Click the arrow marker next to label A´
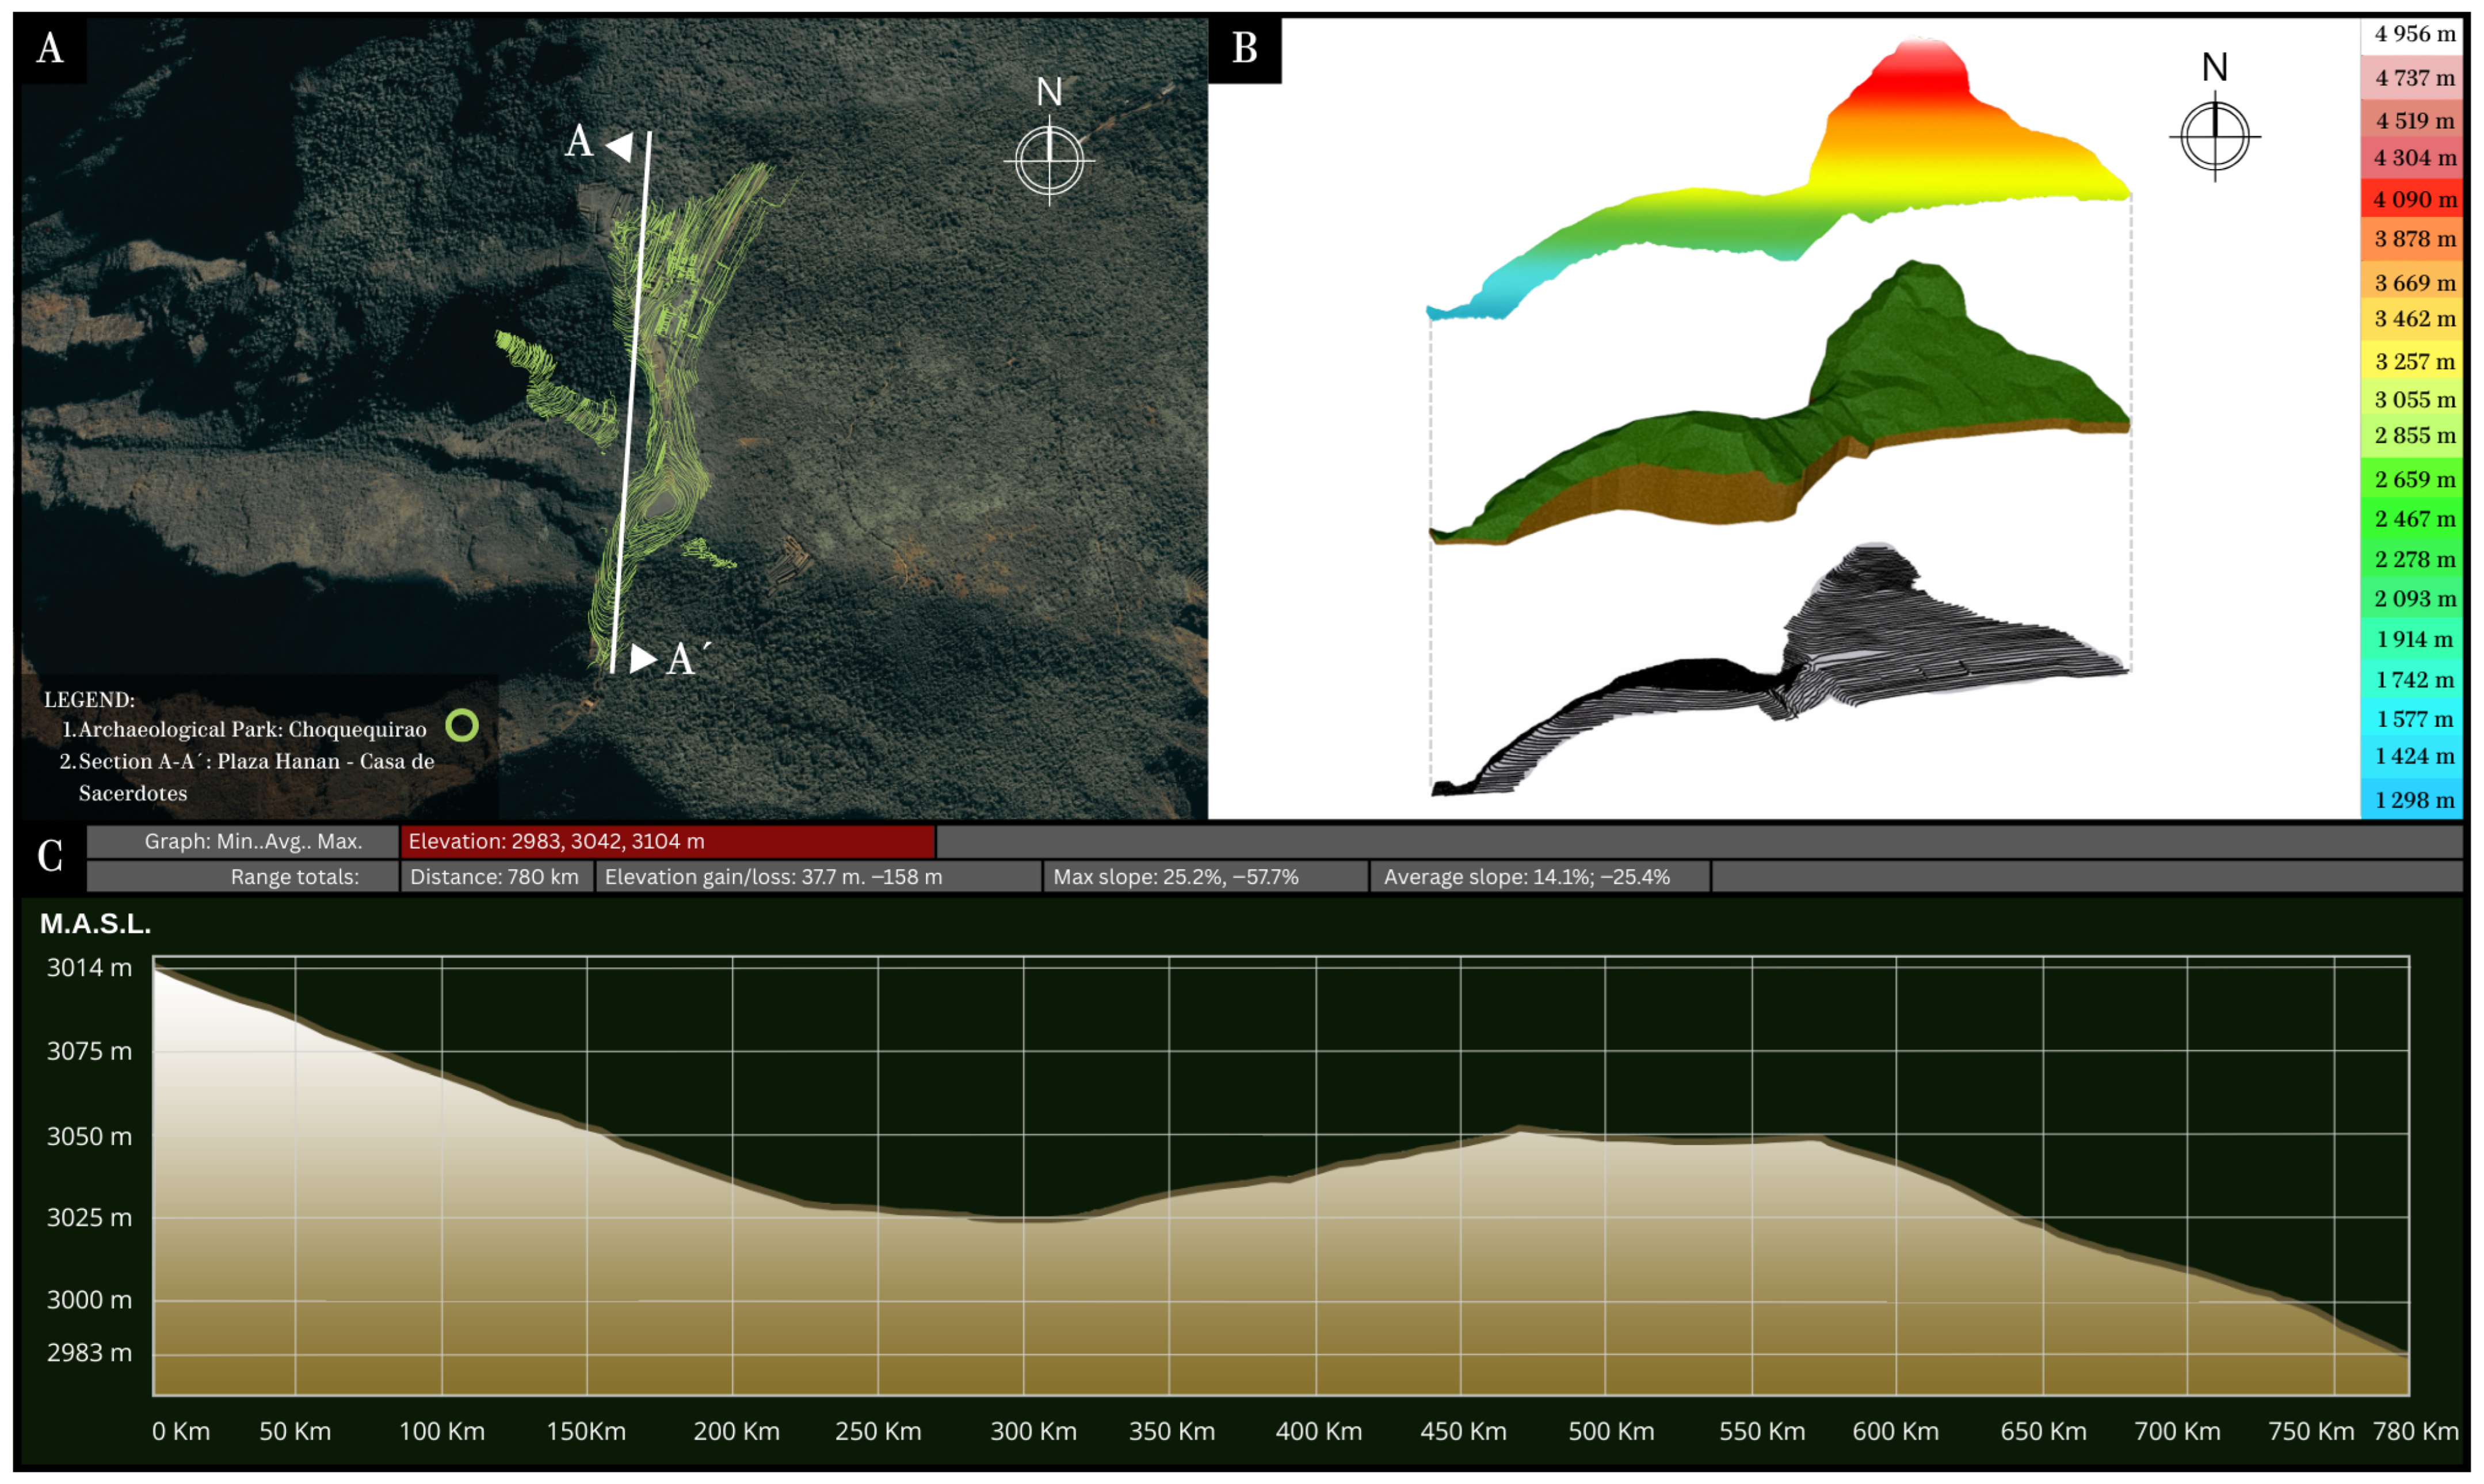Image resolution: width=2484 pixels, height=1484 pixels. [643, 658]
